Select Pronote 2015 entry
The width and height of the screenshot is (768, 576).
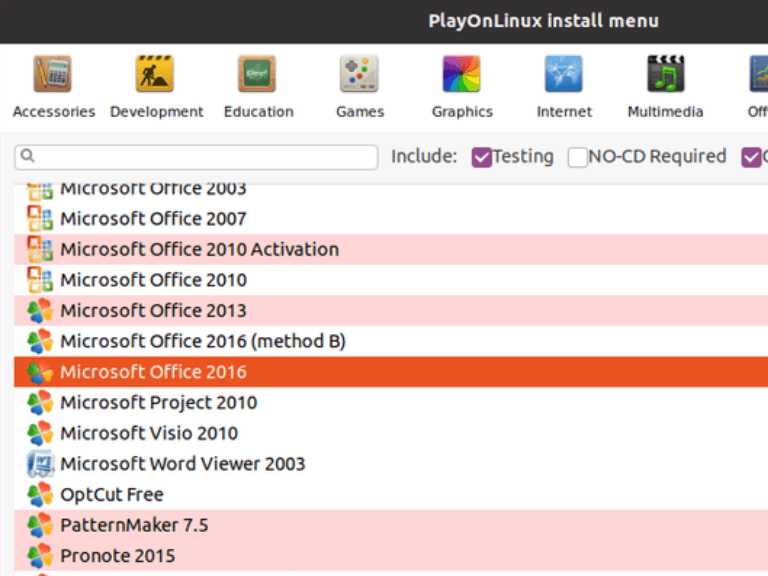click(x=391, y=556)
